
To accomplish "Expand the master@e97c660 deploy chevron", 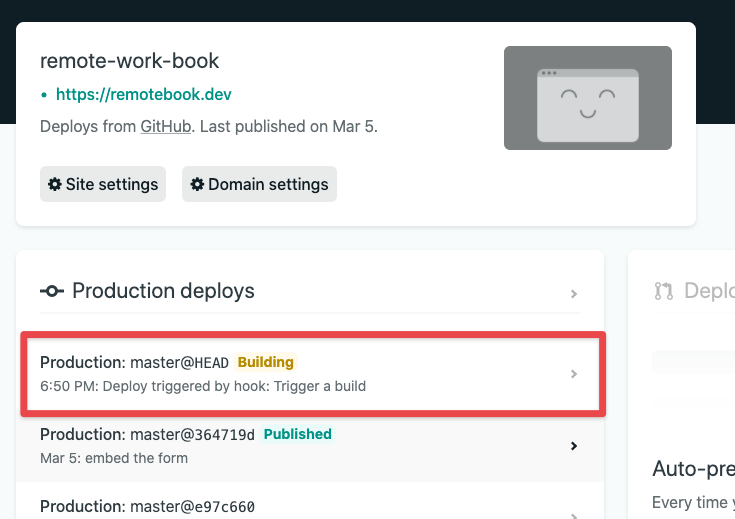I will [x=574, y=516].
